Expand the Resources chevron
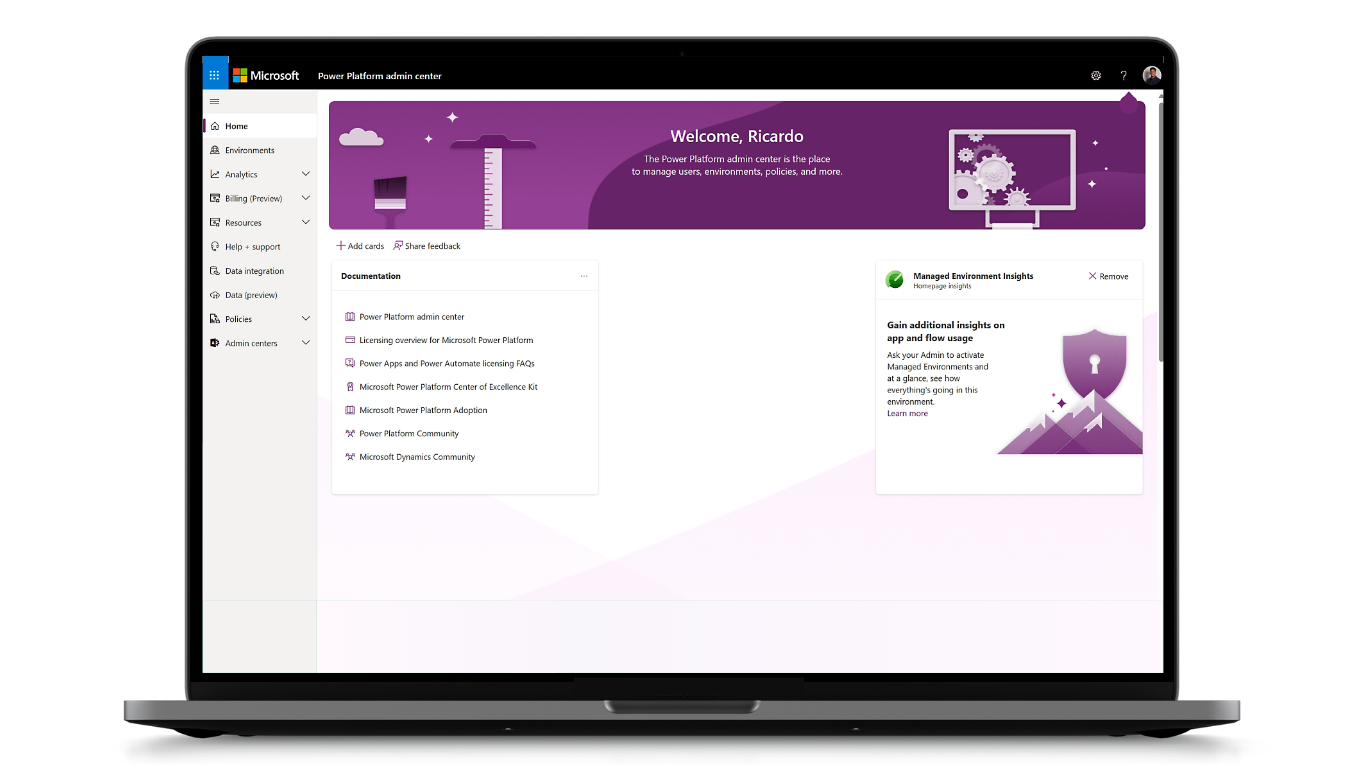Screen dimensions: 1366x768 tap(306, 222)
